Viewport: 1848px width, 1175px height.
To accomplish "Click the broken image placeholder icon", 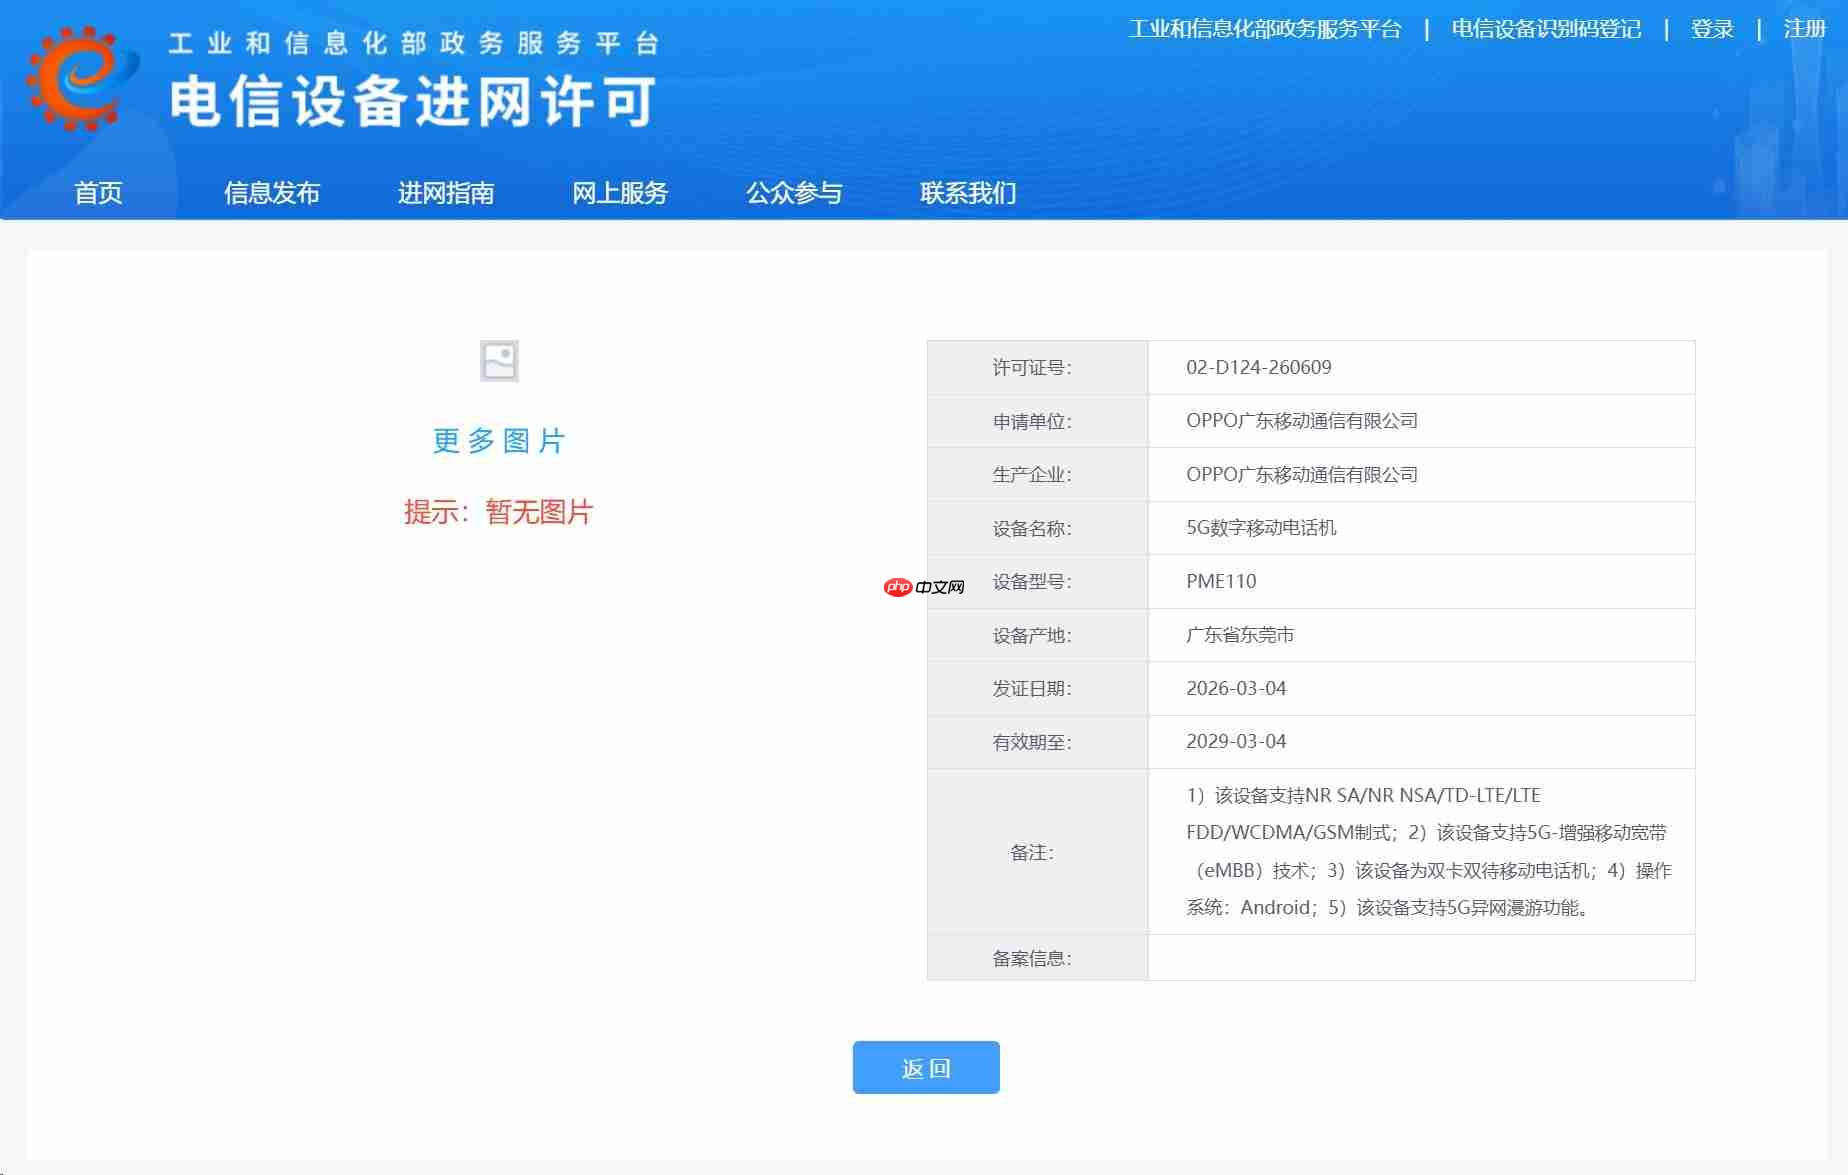I will (x=499, y=361).
